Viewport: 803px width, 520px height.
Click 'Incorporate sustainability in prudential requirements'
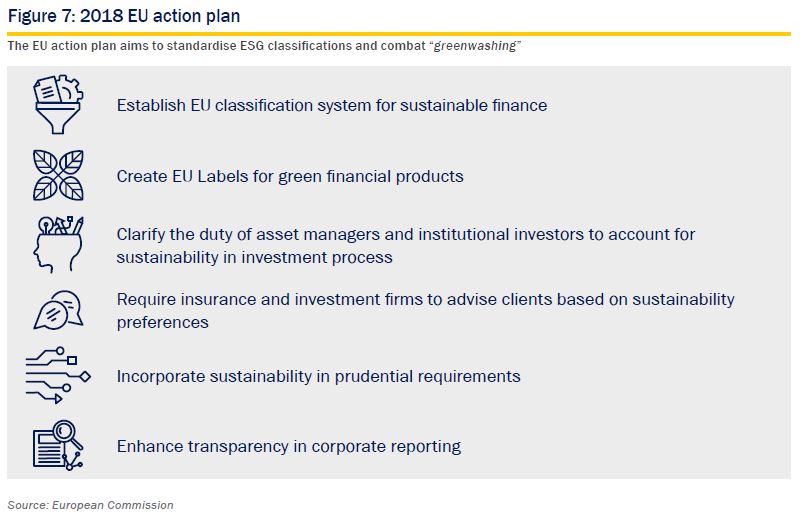tap(319, 376)
